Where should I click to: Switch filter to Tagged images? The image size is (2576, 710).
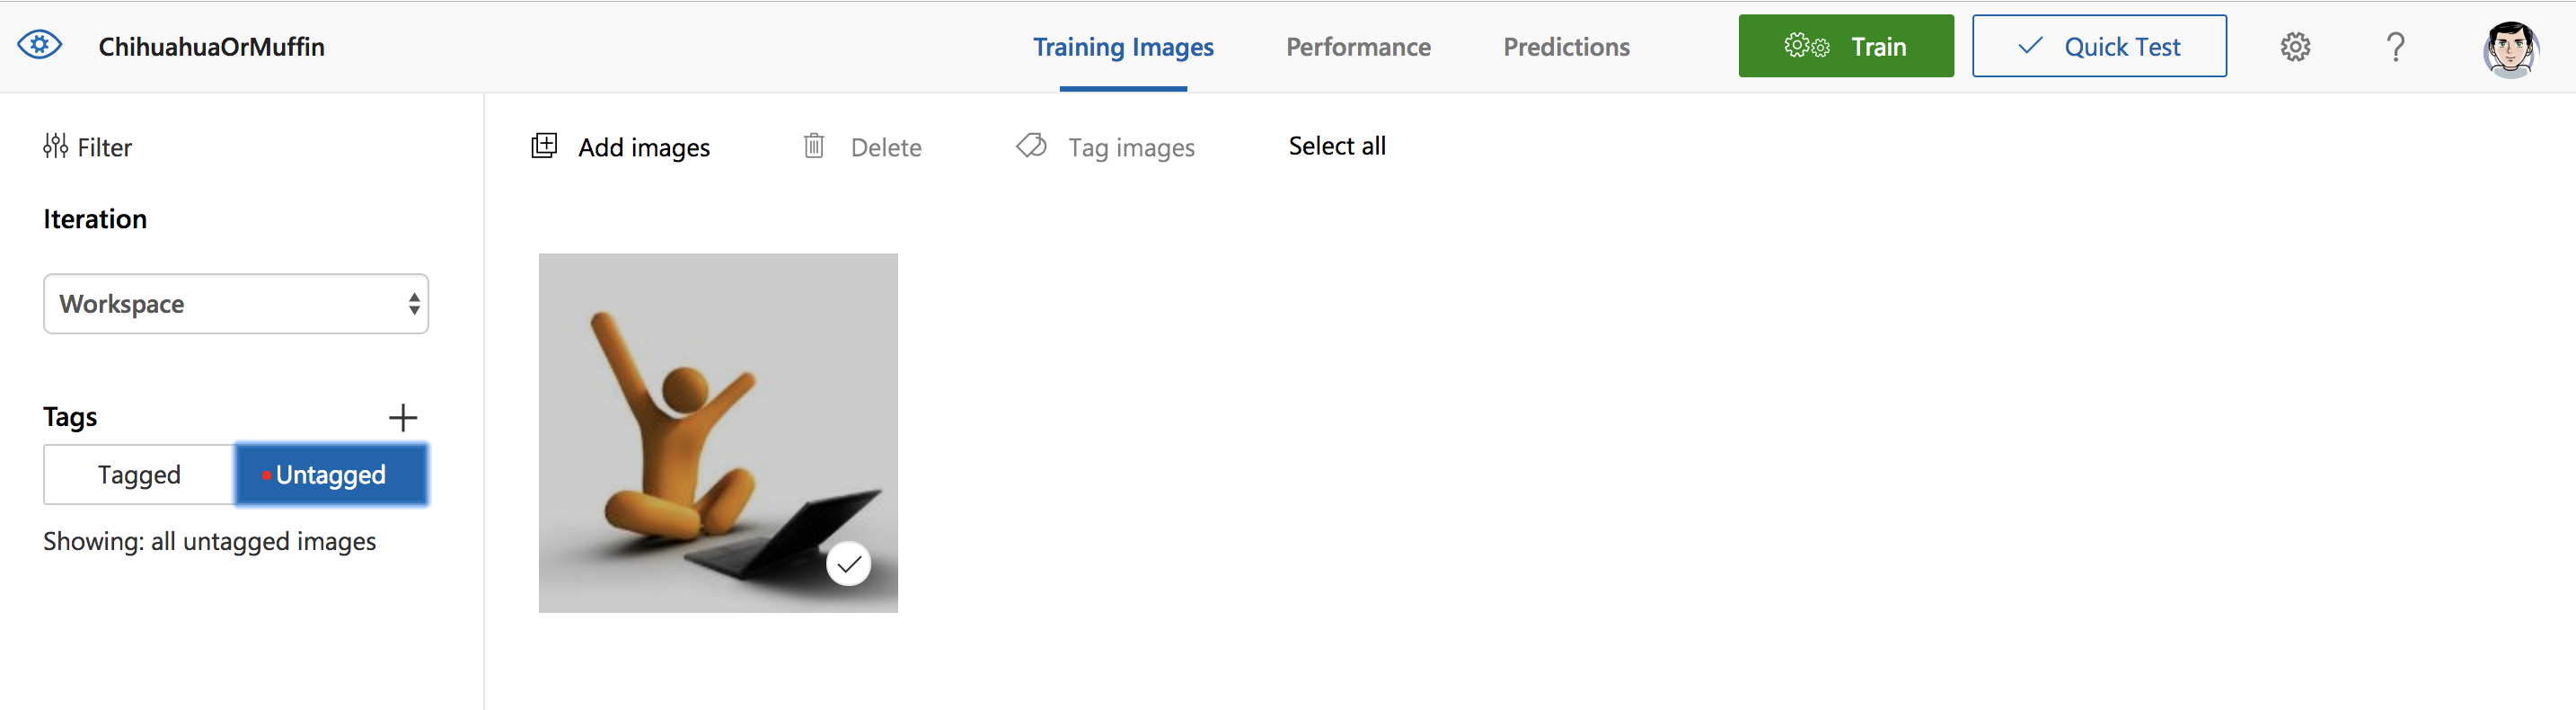pyautogui.click(x=139, y=475)
